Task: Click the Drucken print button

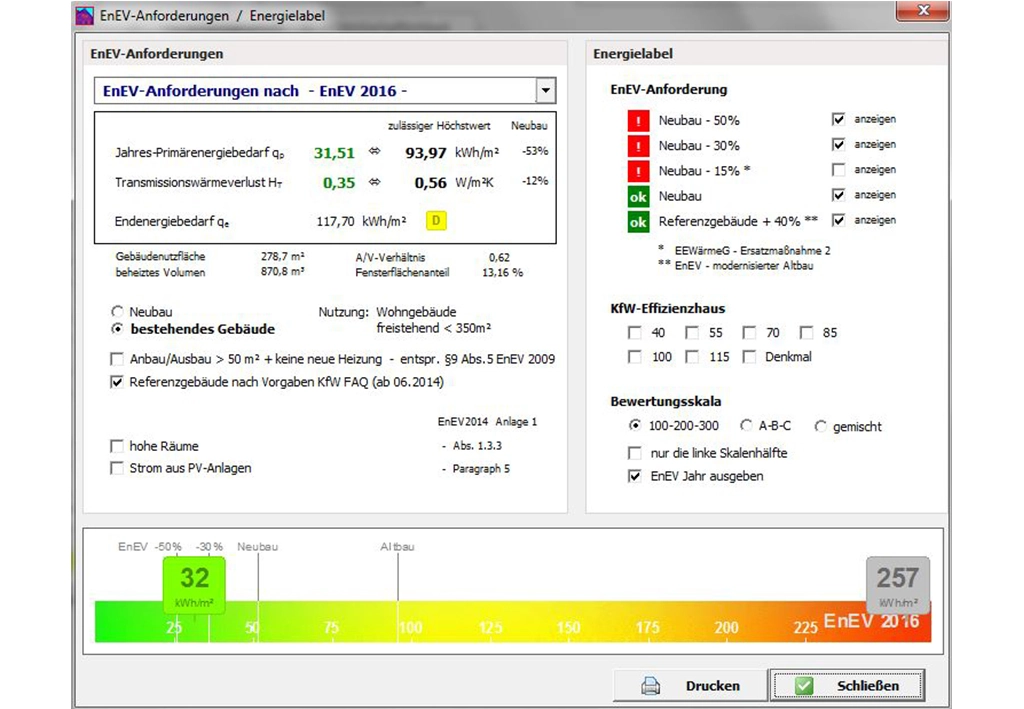Action: tap(691, 686)
